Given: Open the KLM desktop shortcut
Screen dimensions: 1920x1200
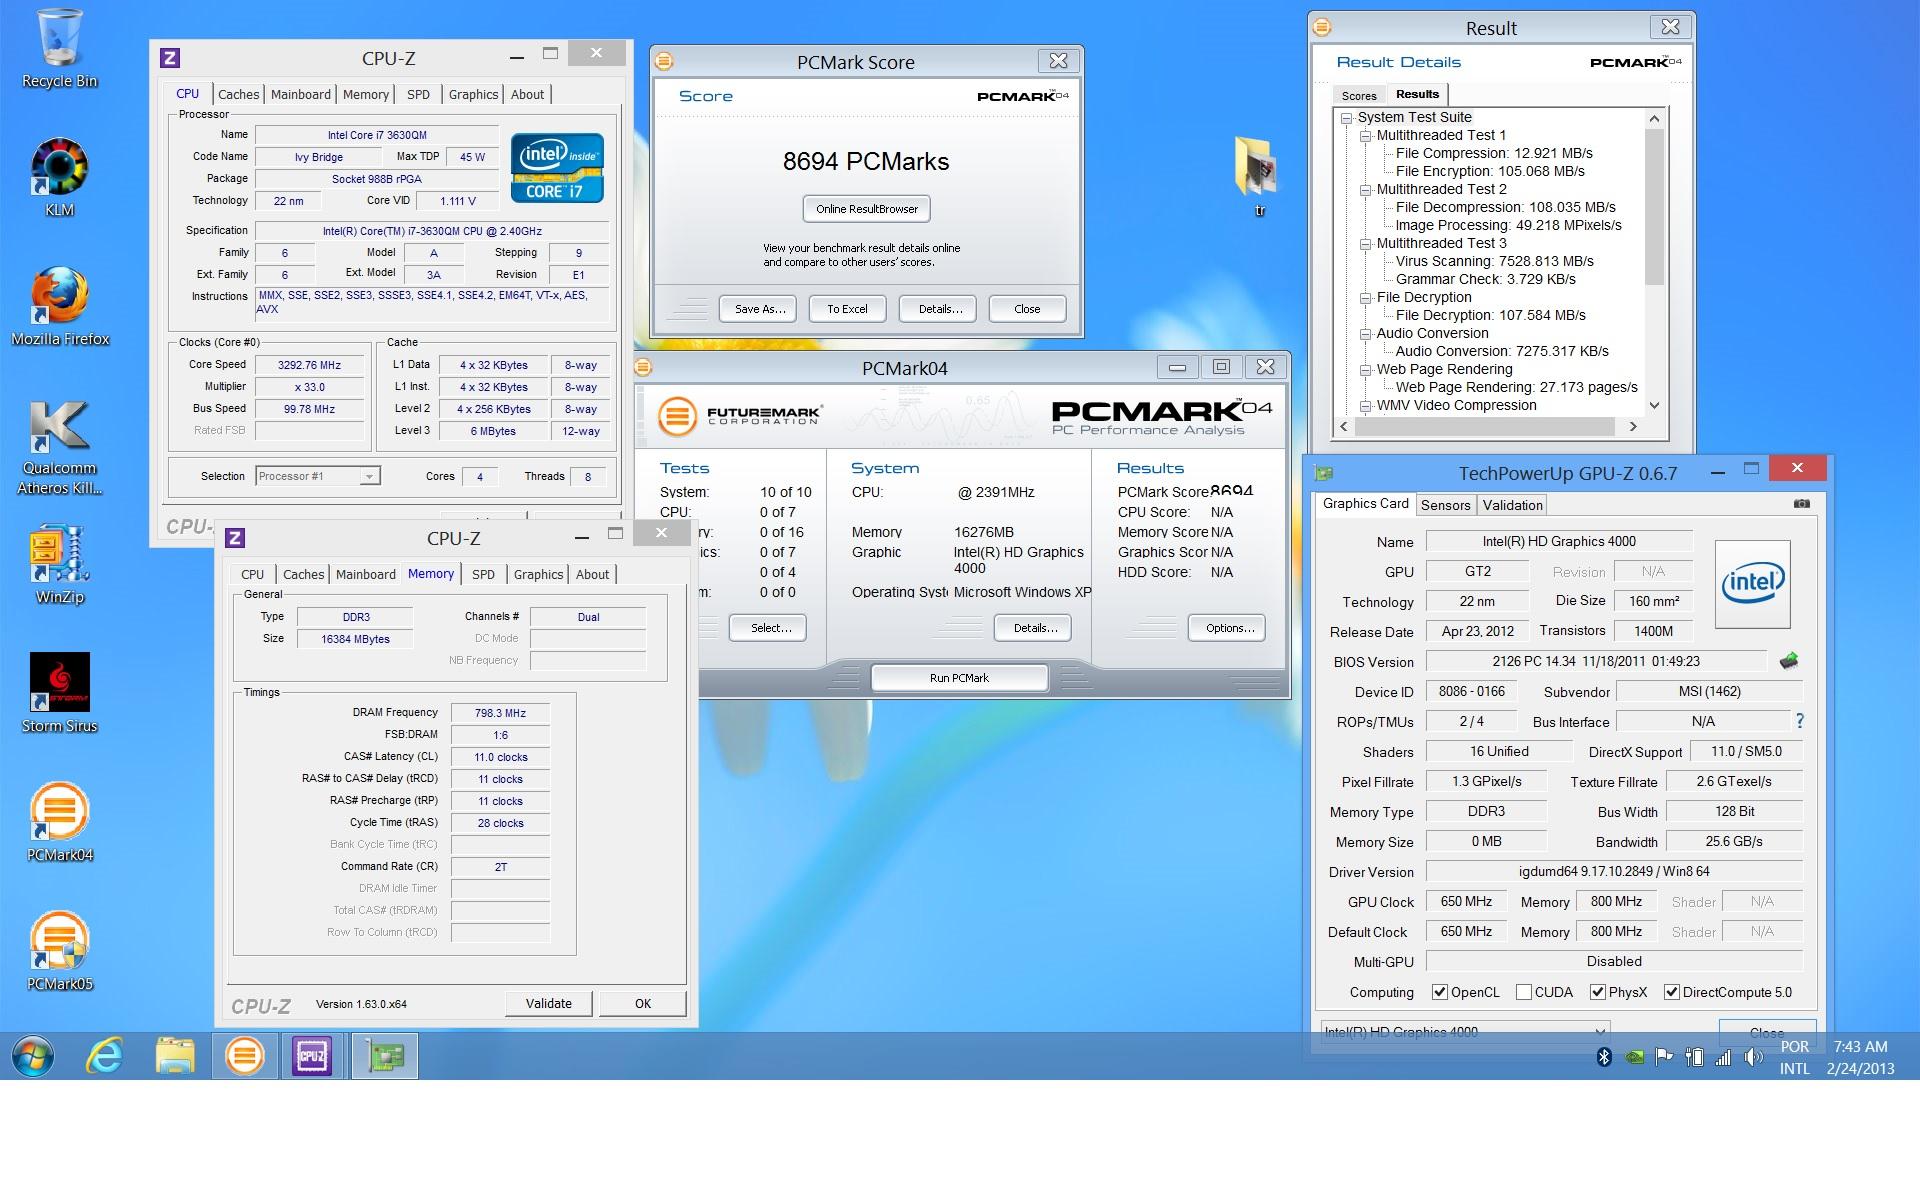Looking at the screenshot, I should click(60, 178).
